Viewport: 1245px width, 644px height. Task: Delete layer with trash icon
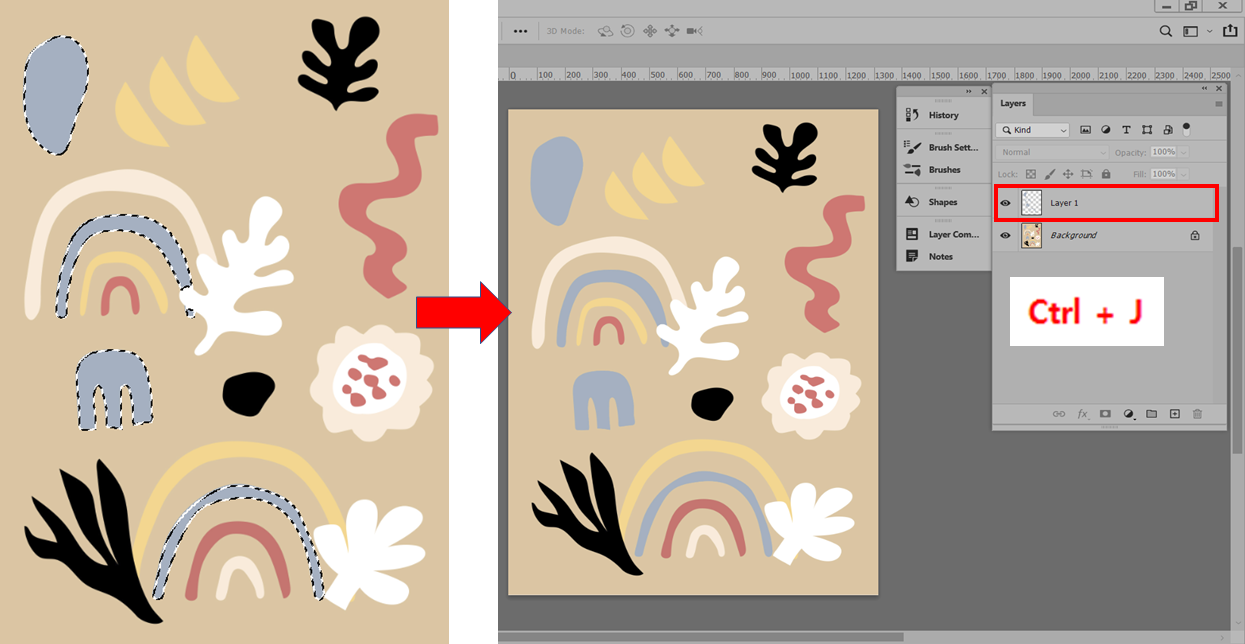point(1198,414)
